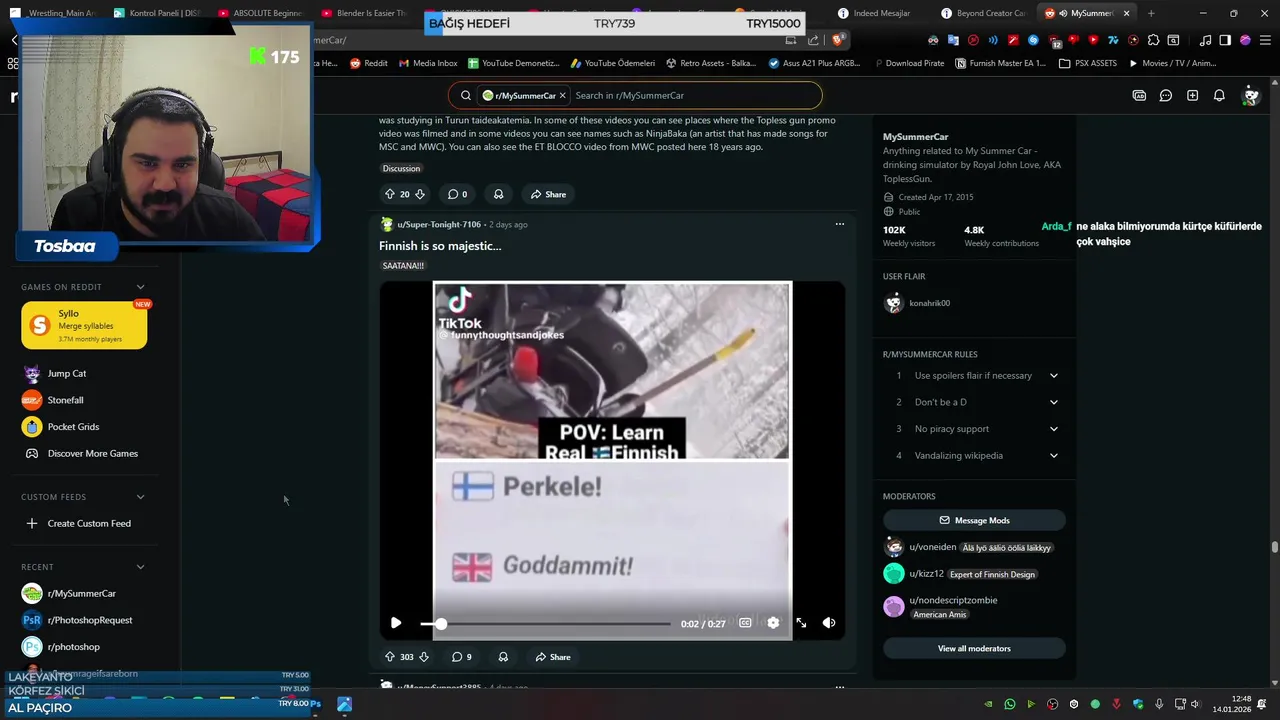Screen dimensions: 1280x720
Task: Open the Media Inbox bookmark
Action: click(428, 63)
